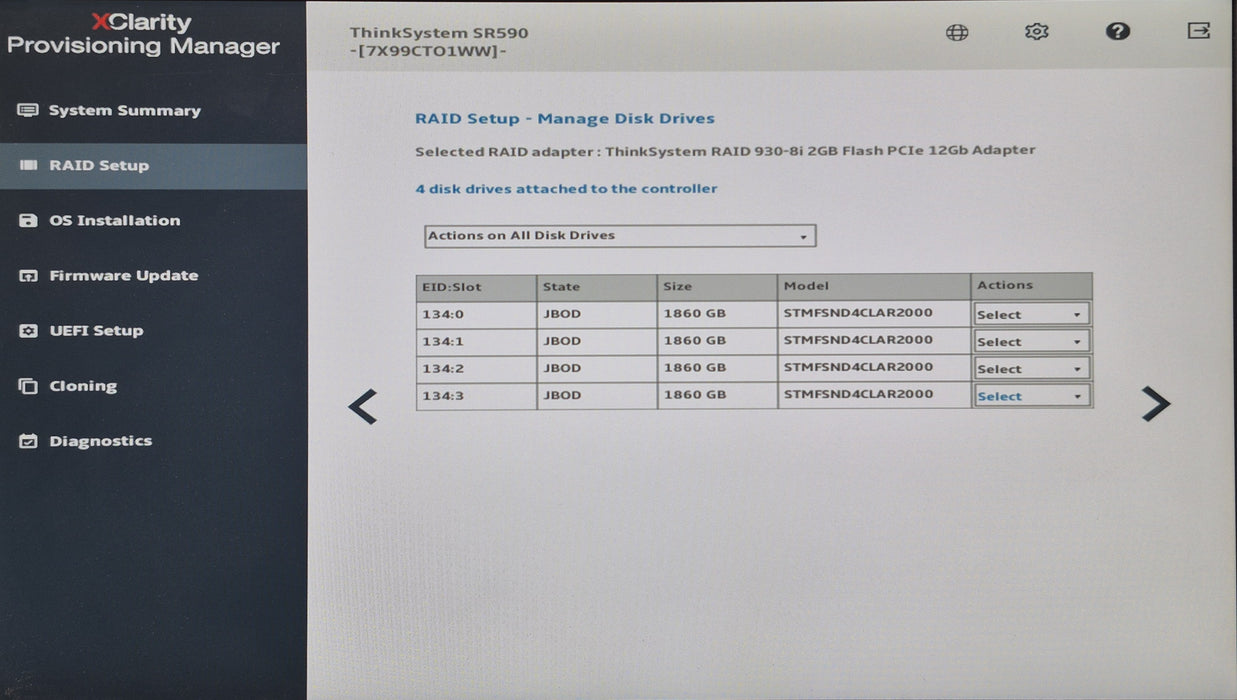This screenshot has width=1237, height=700.
Task: Open settings via the gear icon
Action: 1037,32
